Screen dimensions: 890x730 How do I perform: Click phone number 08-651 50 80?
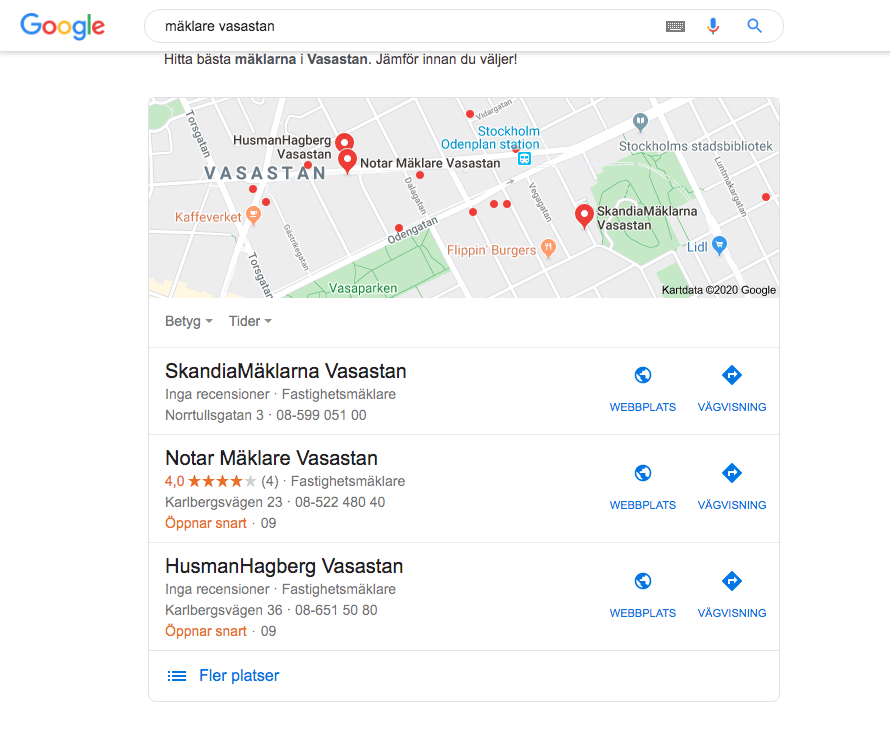[336, 610]
